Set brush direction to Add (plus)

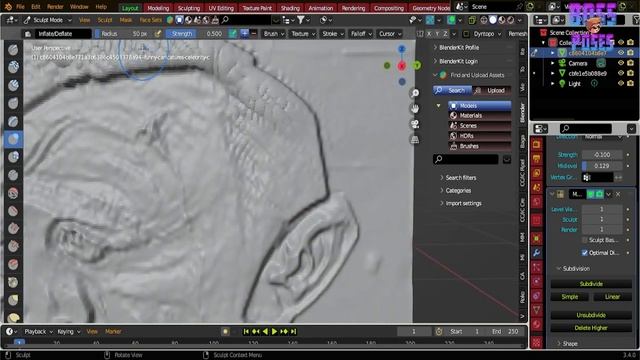(x=244, y=34)
